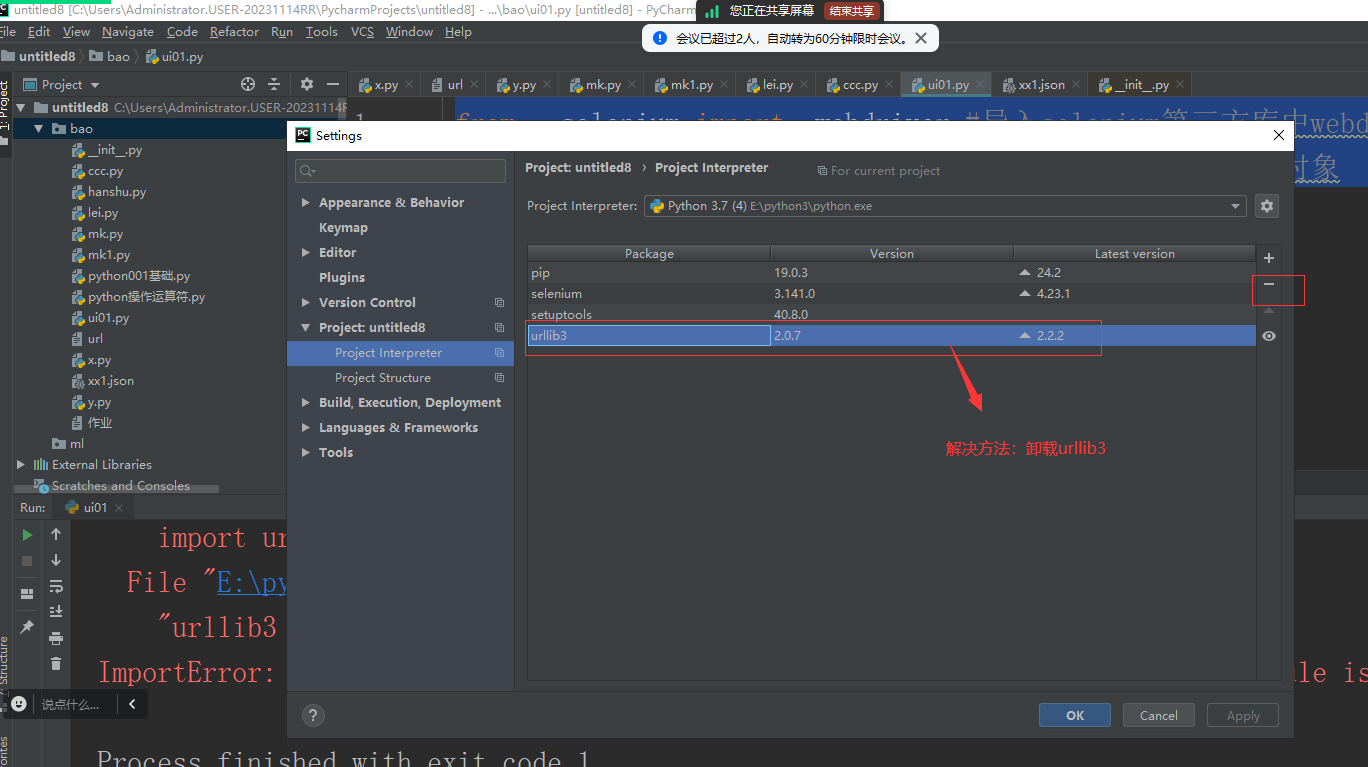Select Project Interpreter settings item

click(x=400, y=353)
